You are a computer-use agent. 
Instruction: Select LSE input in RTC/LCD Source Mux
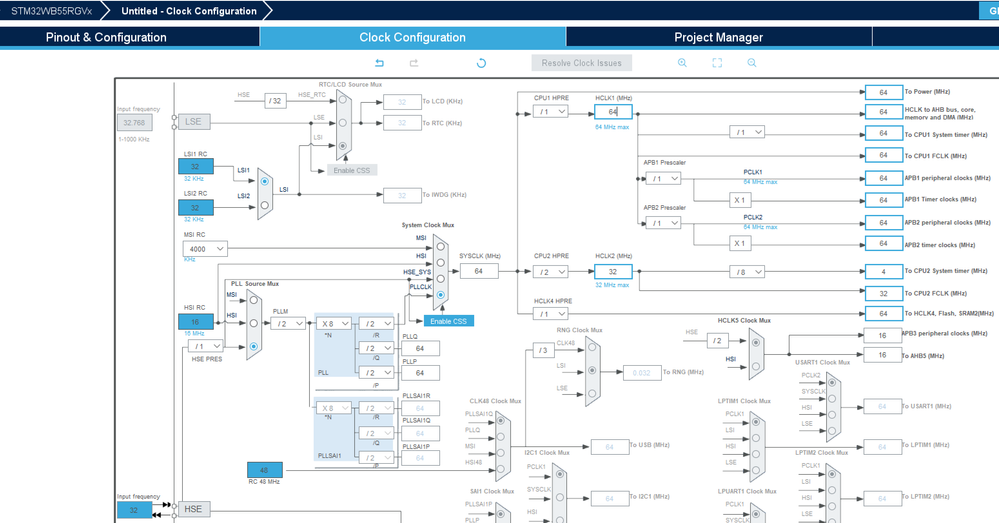click(x=343, y=123)
